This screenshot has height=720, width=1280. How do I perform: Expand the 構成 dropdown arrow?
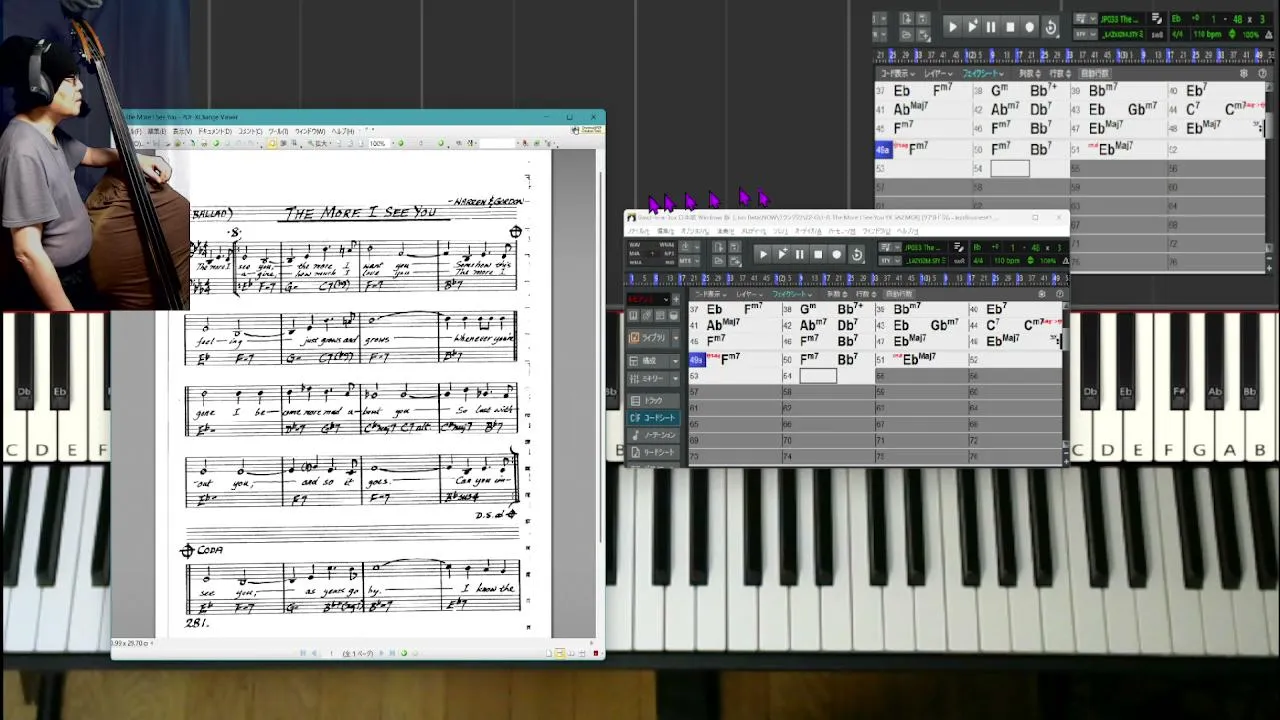click(675, 360)
